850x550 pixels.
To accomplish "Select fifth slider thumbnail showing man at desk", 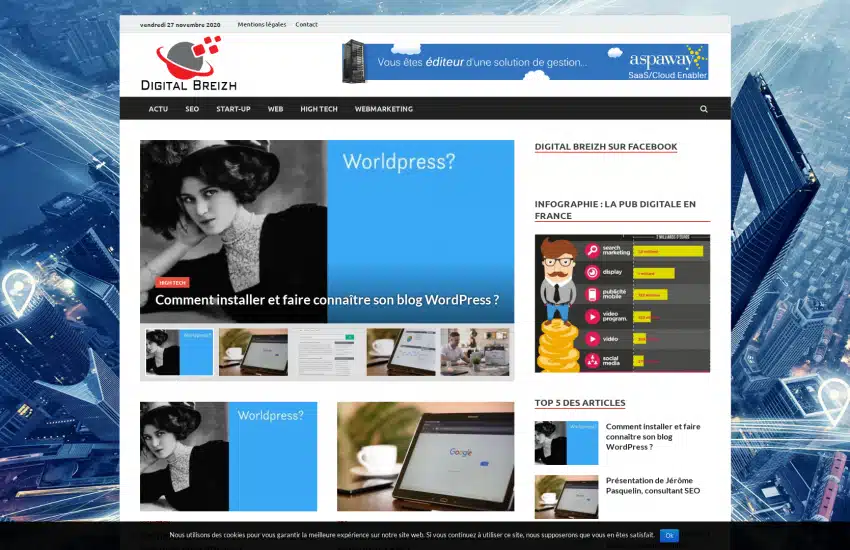I will [475, 352].
